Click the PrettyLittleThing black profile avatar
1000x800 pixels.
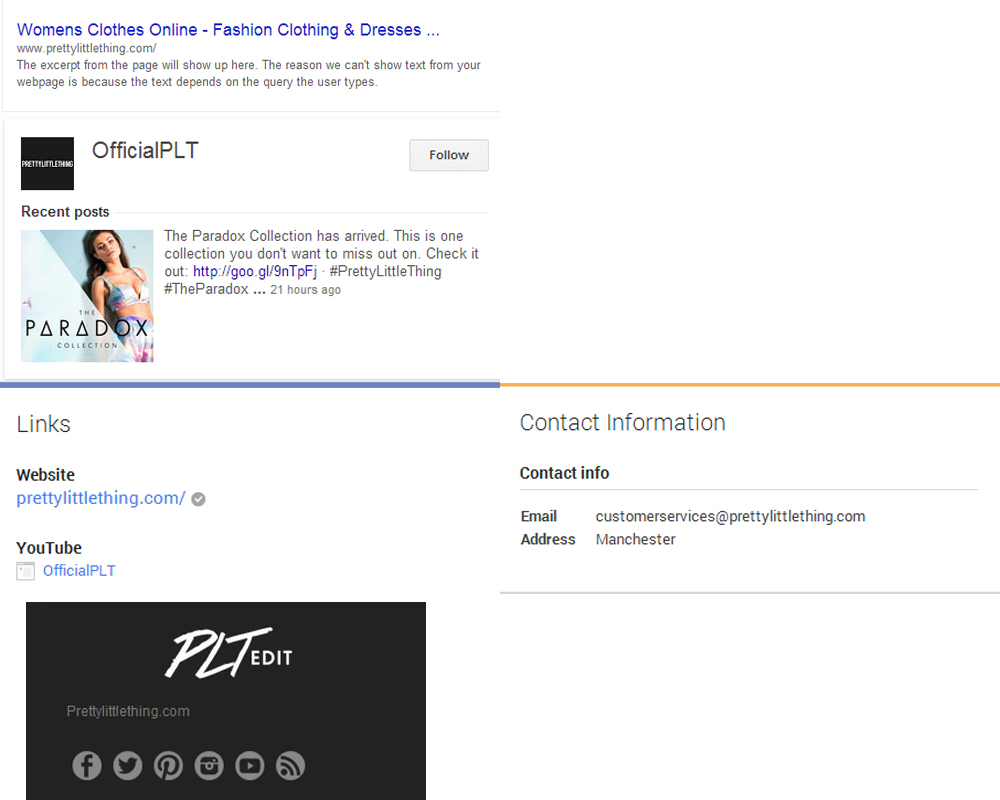point(47,163)
